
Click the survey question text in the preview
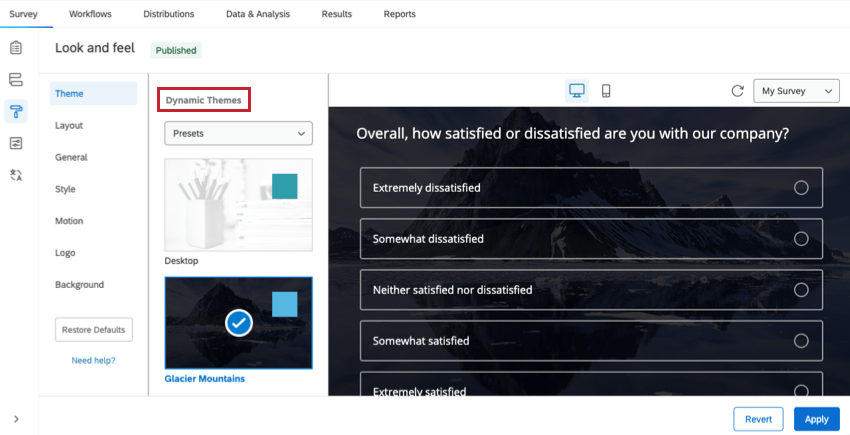(x=572, y=133)
